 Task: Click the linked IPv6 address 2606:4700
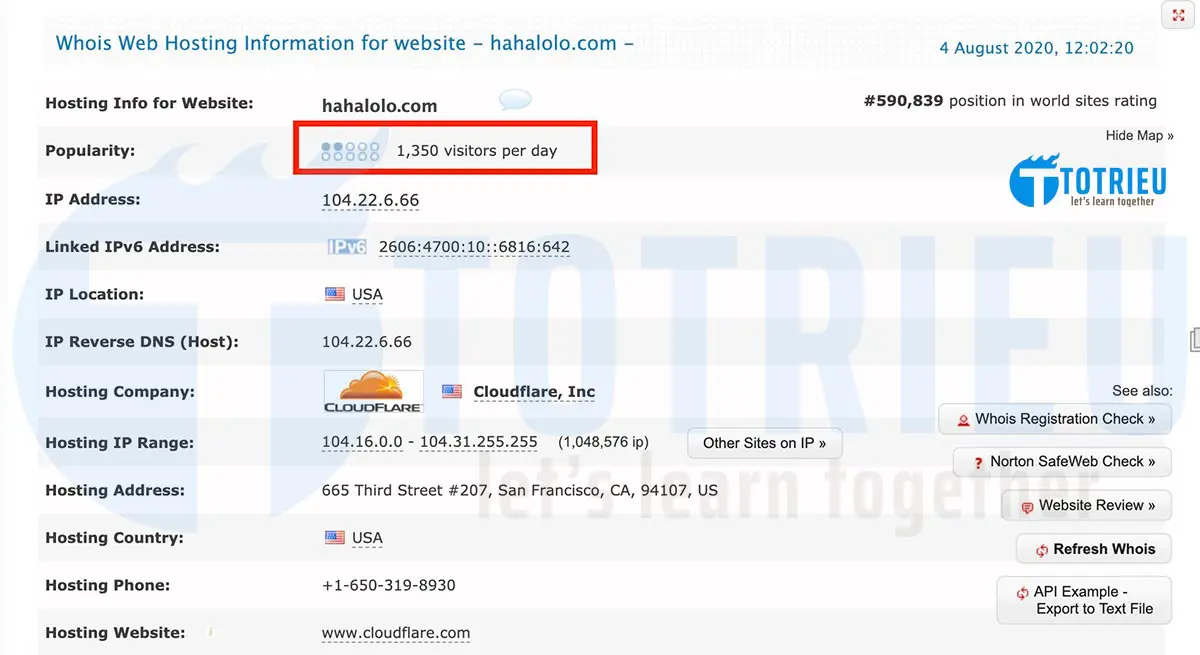click(472, 246)
